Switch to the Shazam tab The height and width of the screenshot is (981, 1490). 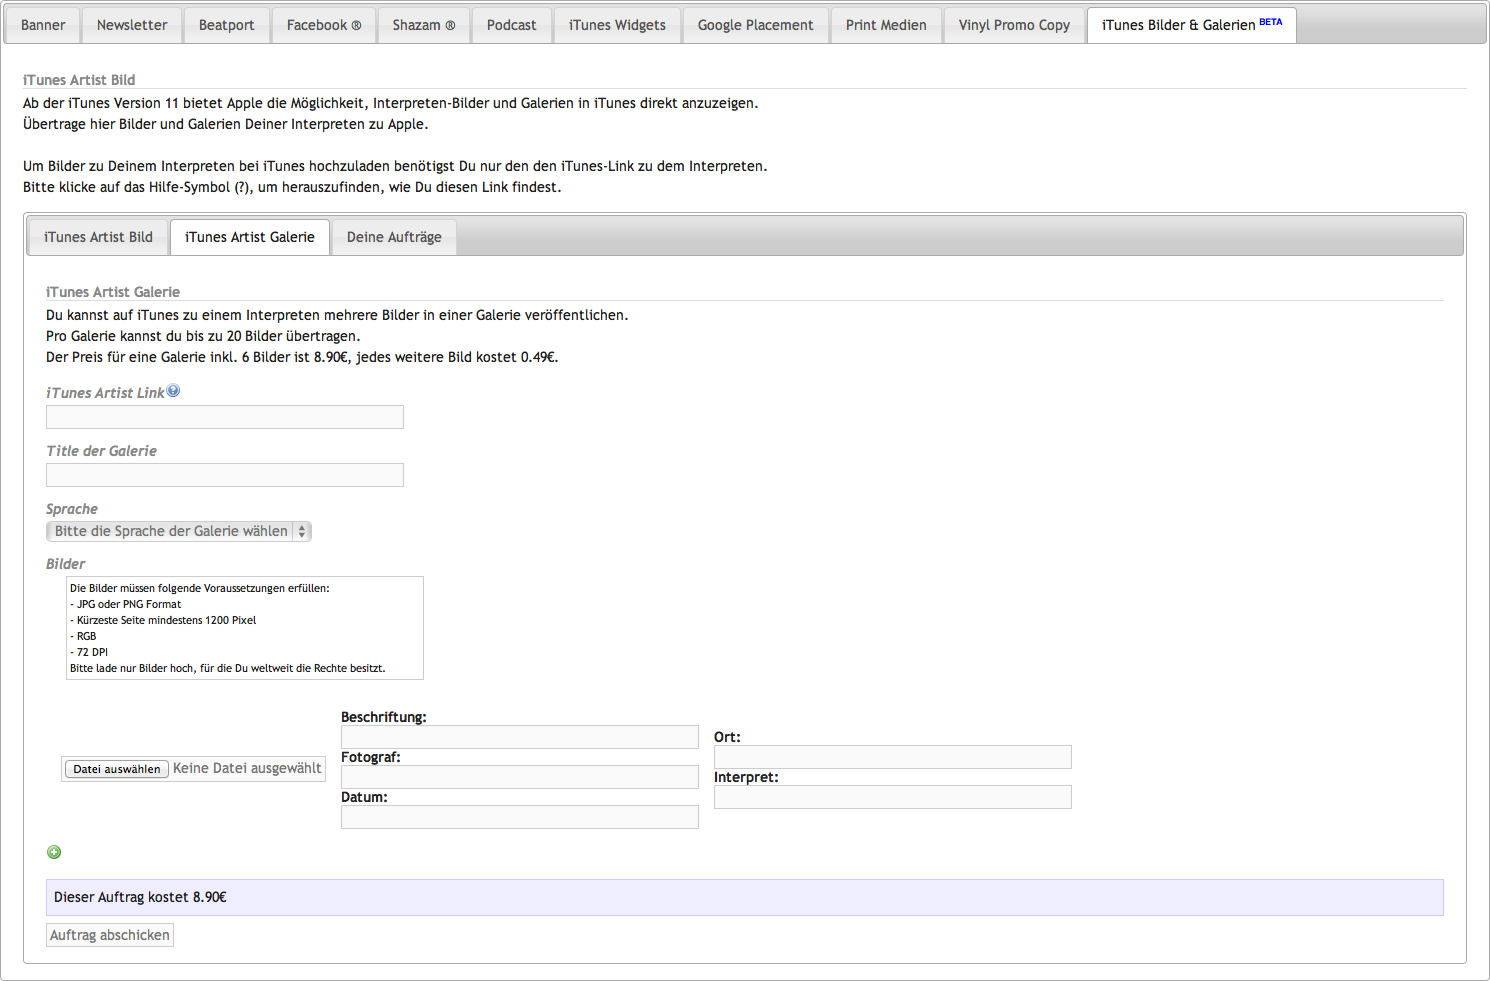point(423,25)
